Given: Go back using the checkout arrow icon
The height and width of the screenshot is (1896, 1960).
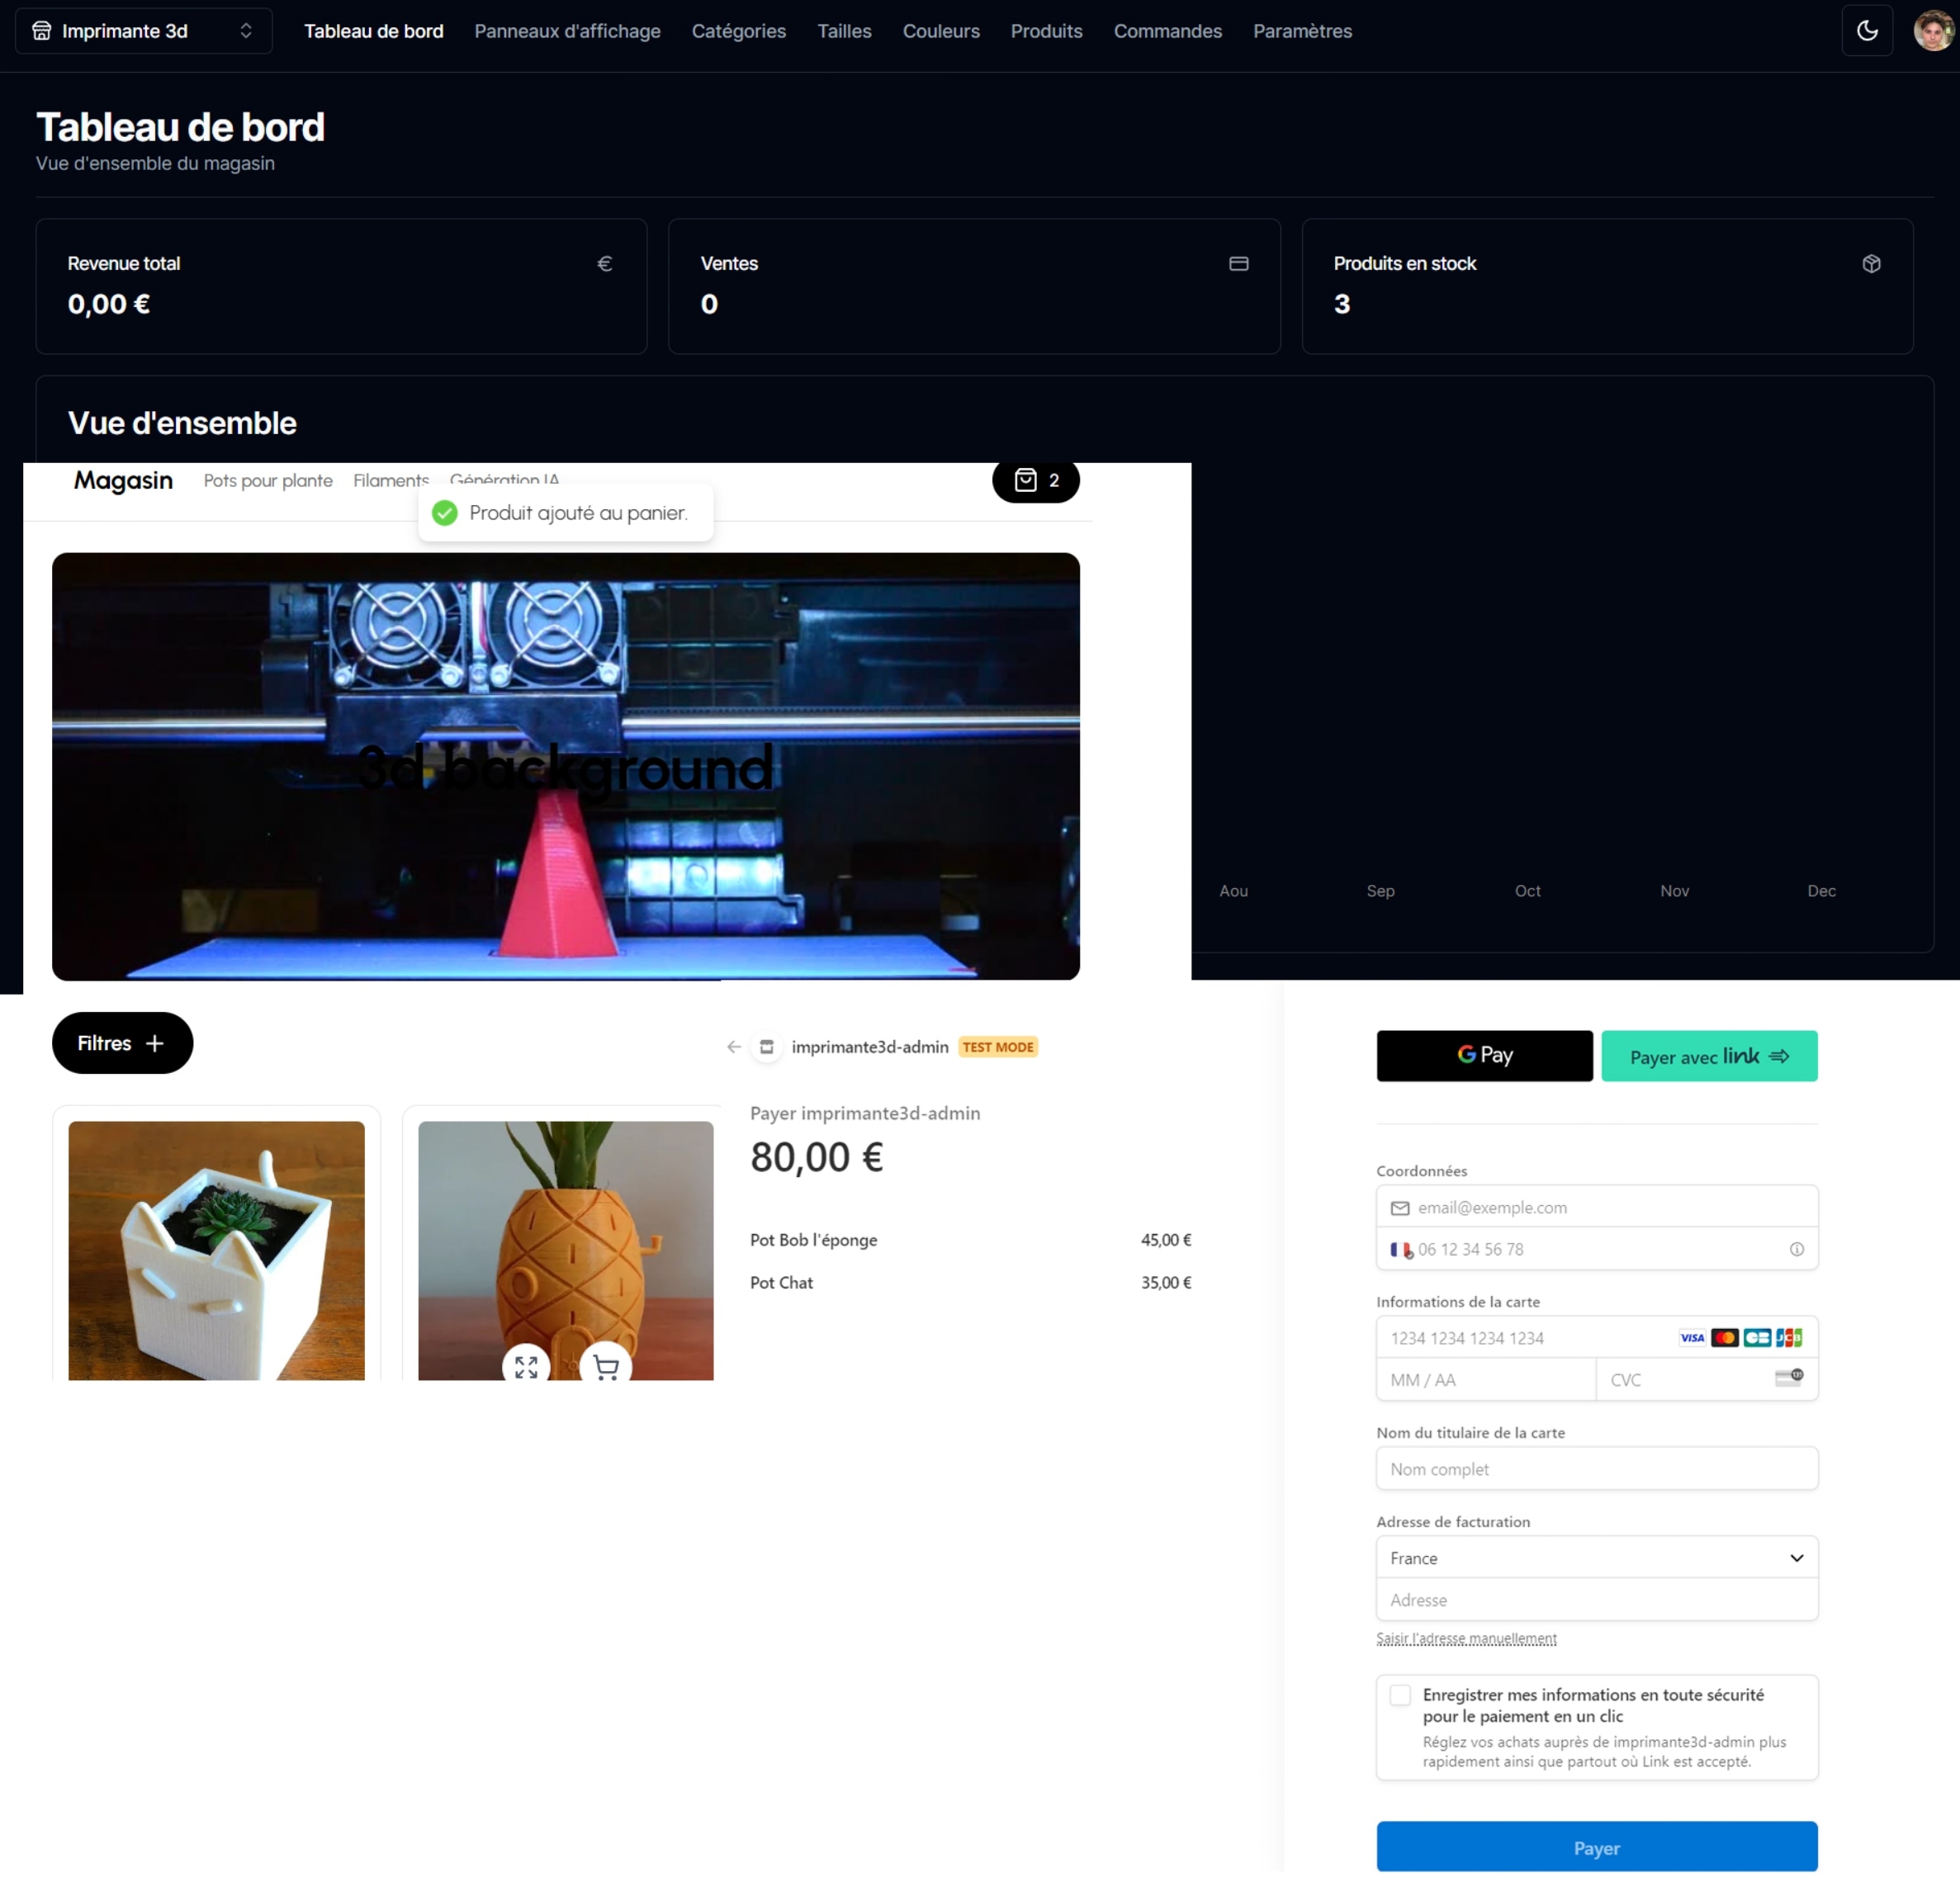Looking at the screenshot, I should [x=734, y=1047].
